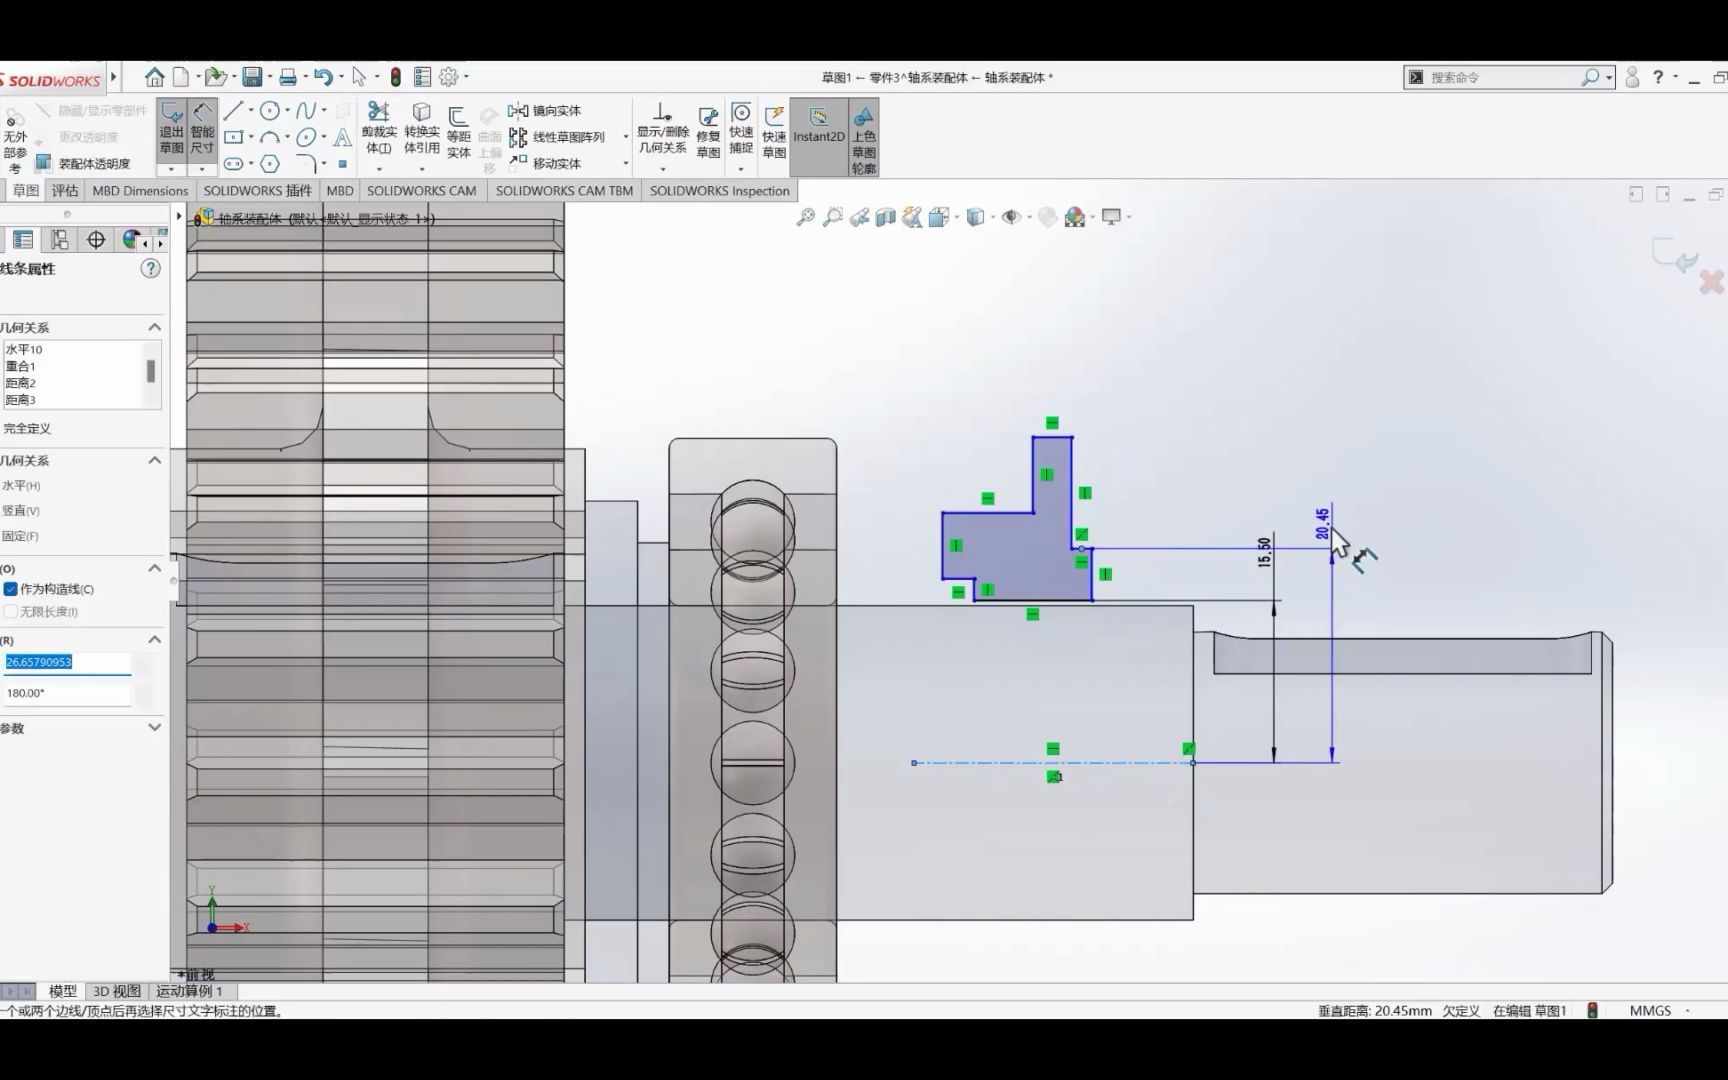1728x1080 pixels.
Task: Select the Circle sketch tool
Action: tap(270, 110)
